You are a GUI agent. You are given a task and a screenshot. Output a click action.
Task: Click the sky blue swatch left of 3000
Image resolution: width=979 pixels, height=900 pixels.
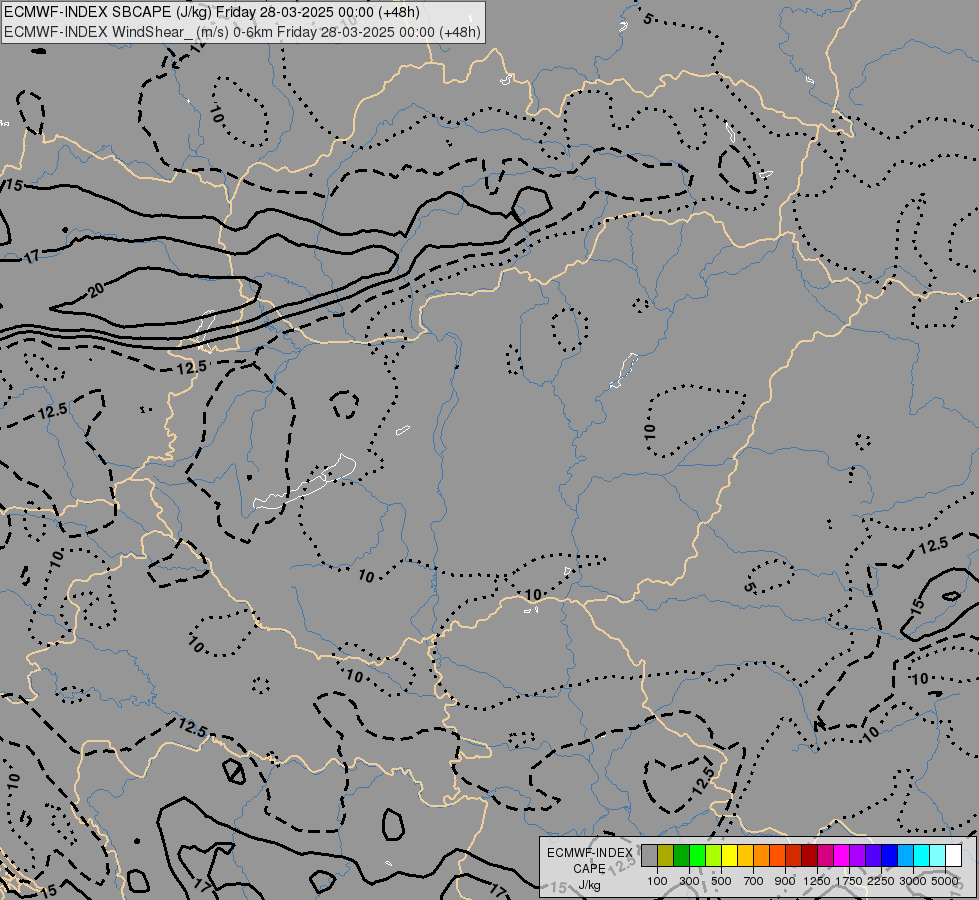coord(905,855)
